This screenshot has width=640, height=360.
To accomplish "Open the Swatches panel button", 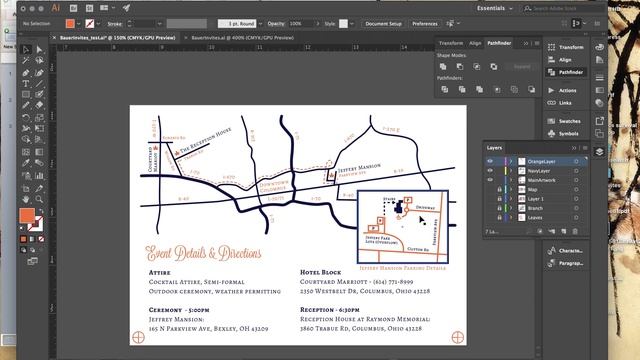I will [567, 121].
